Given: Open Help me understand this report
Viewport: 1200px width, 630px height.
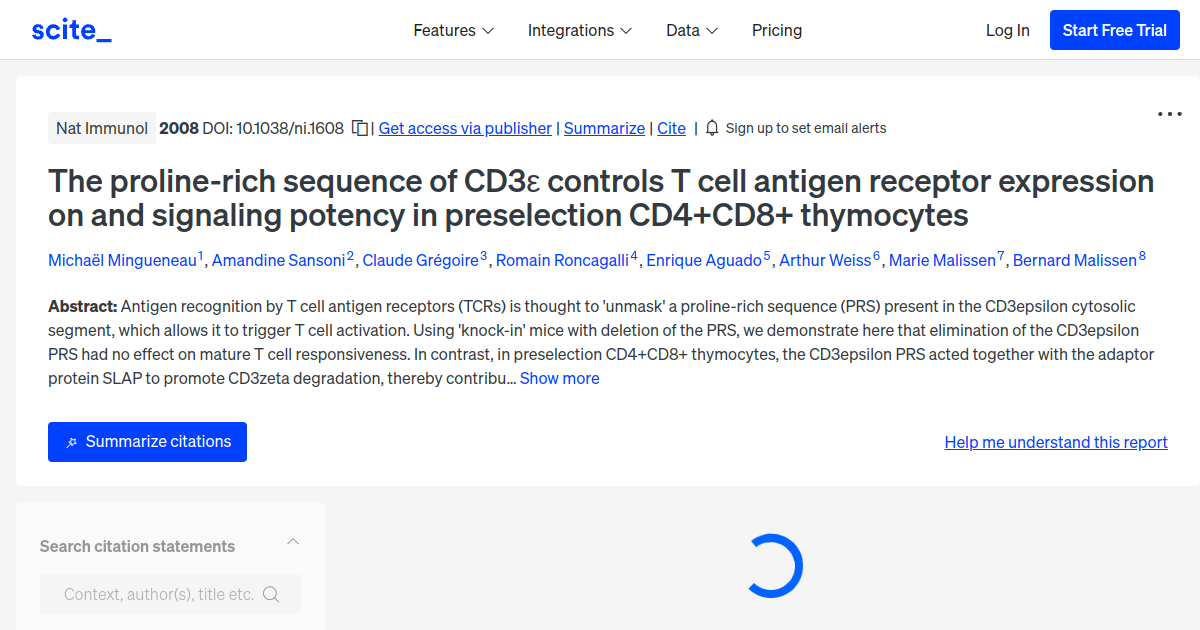Looking at the screenshot, I should [1056, 442].
